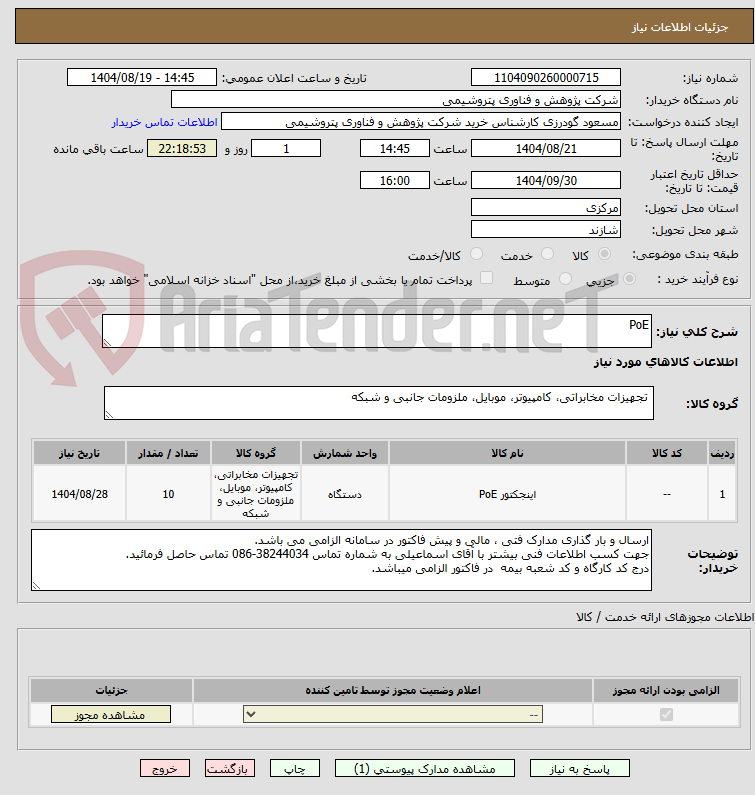Open اطلاعات تماس خریدار link
Viewport: 755px width, 795px height.
[x=164, y=122]
